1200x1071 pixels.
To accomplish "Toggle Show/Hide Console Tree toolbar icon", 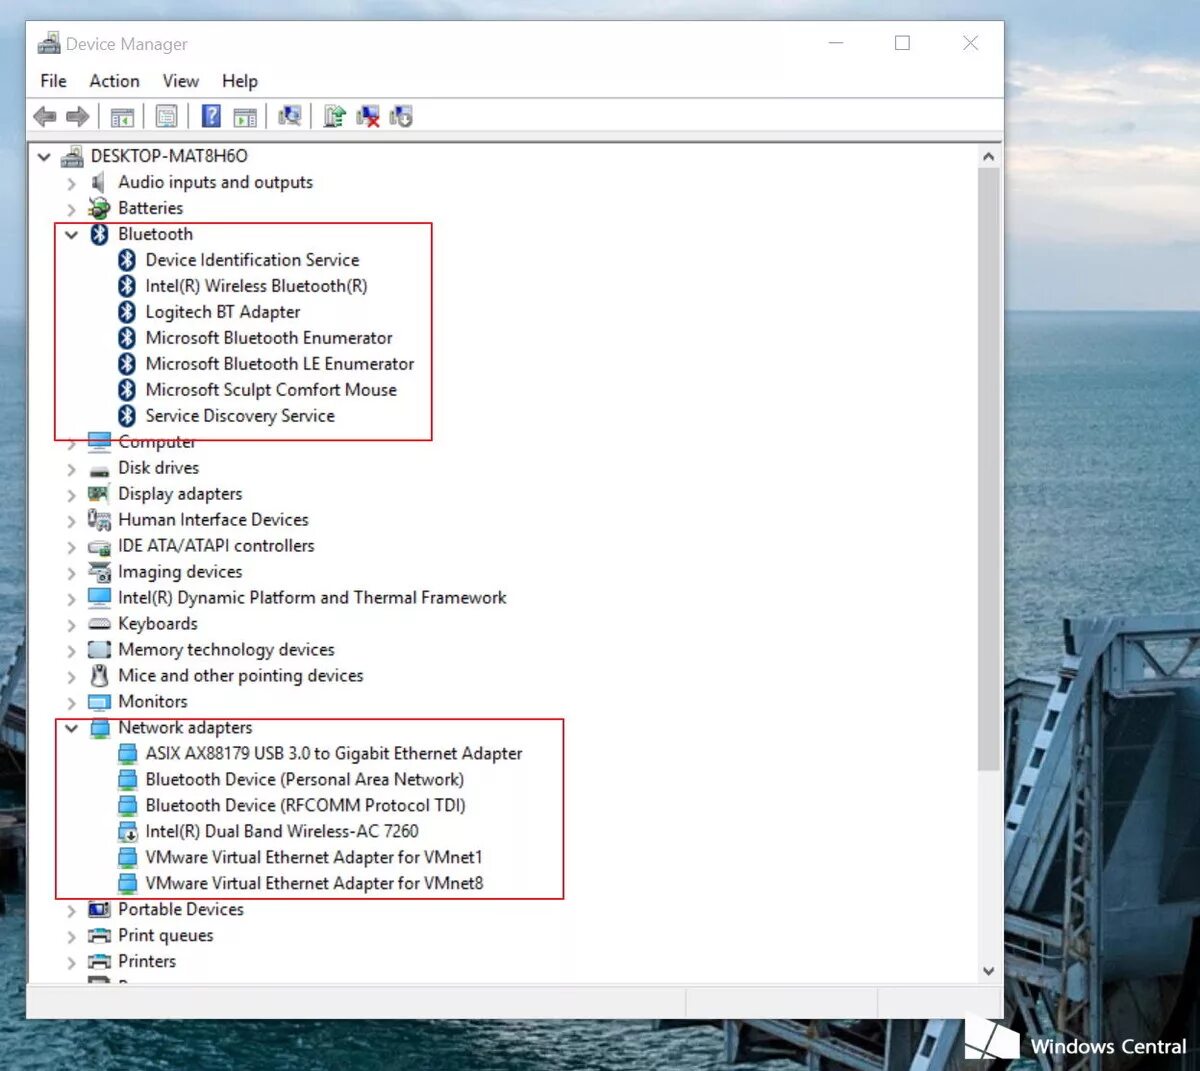I will tap(122, 117).
